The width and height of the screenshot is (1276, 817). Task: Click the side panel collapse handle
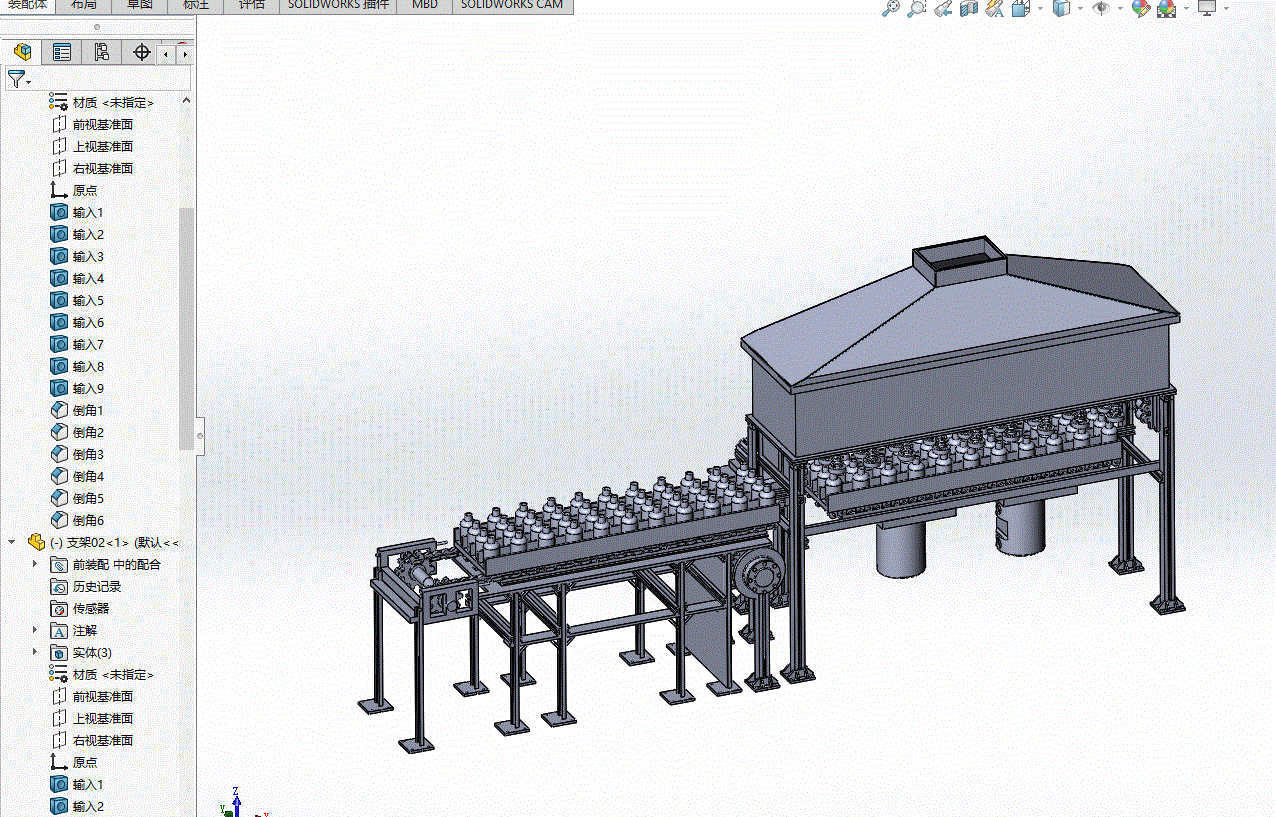[200, 435]
